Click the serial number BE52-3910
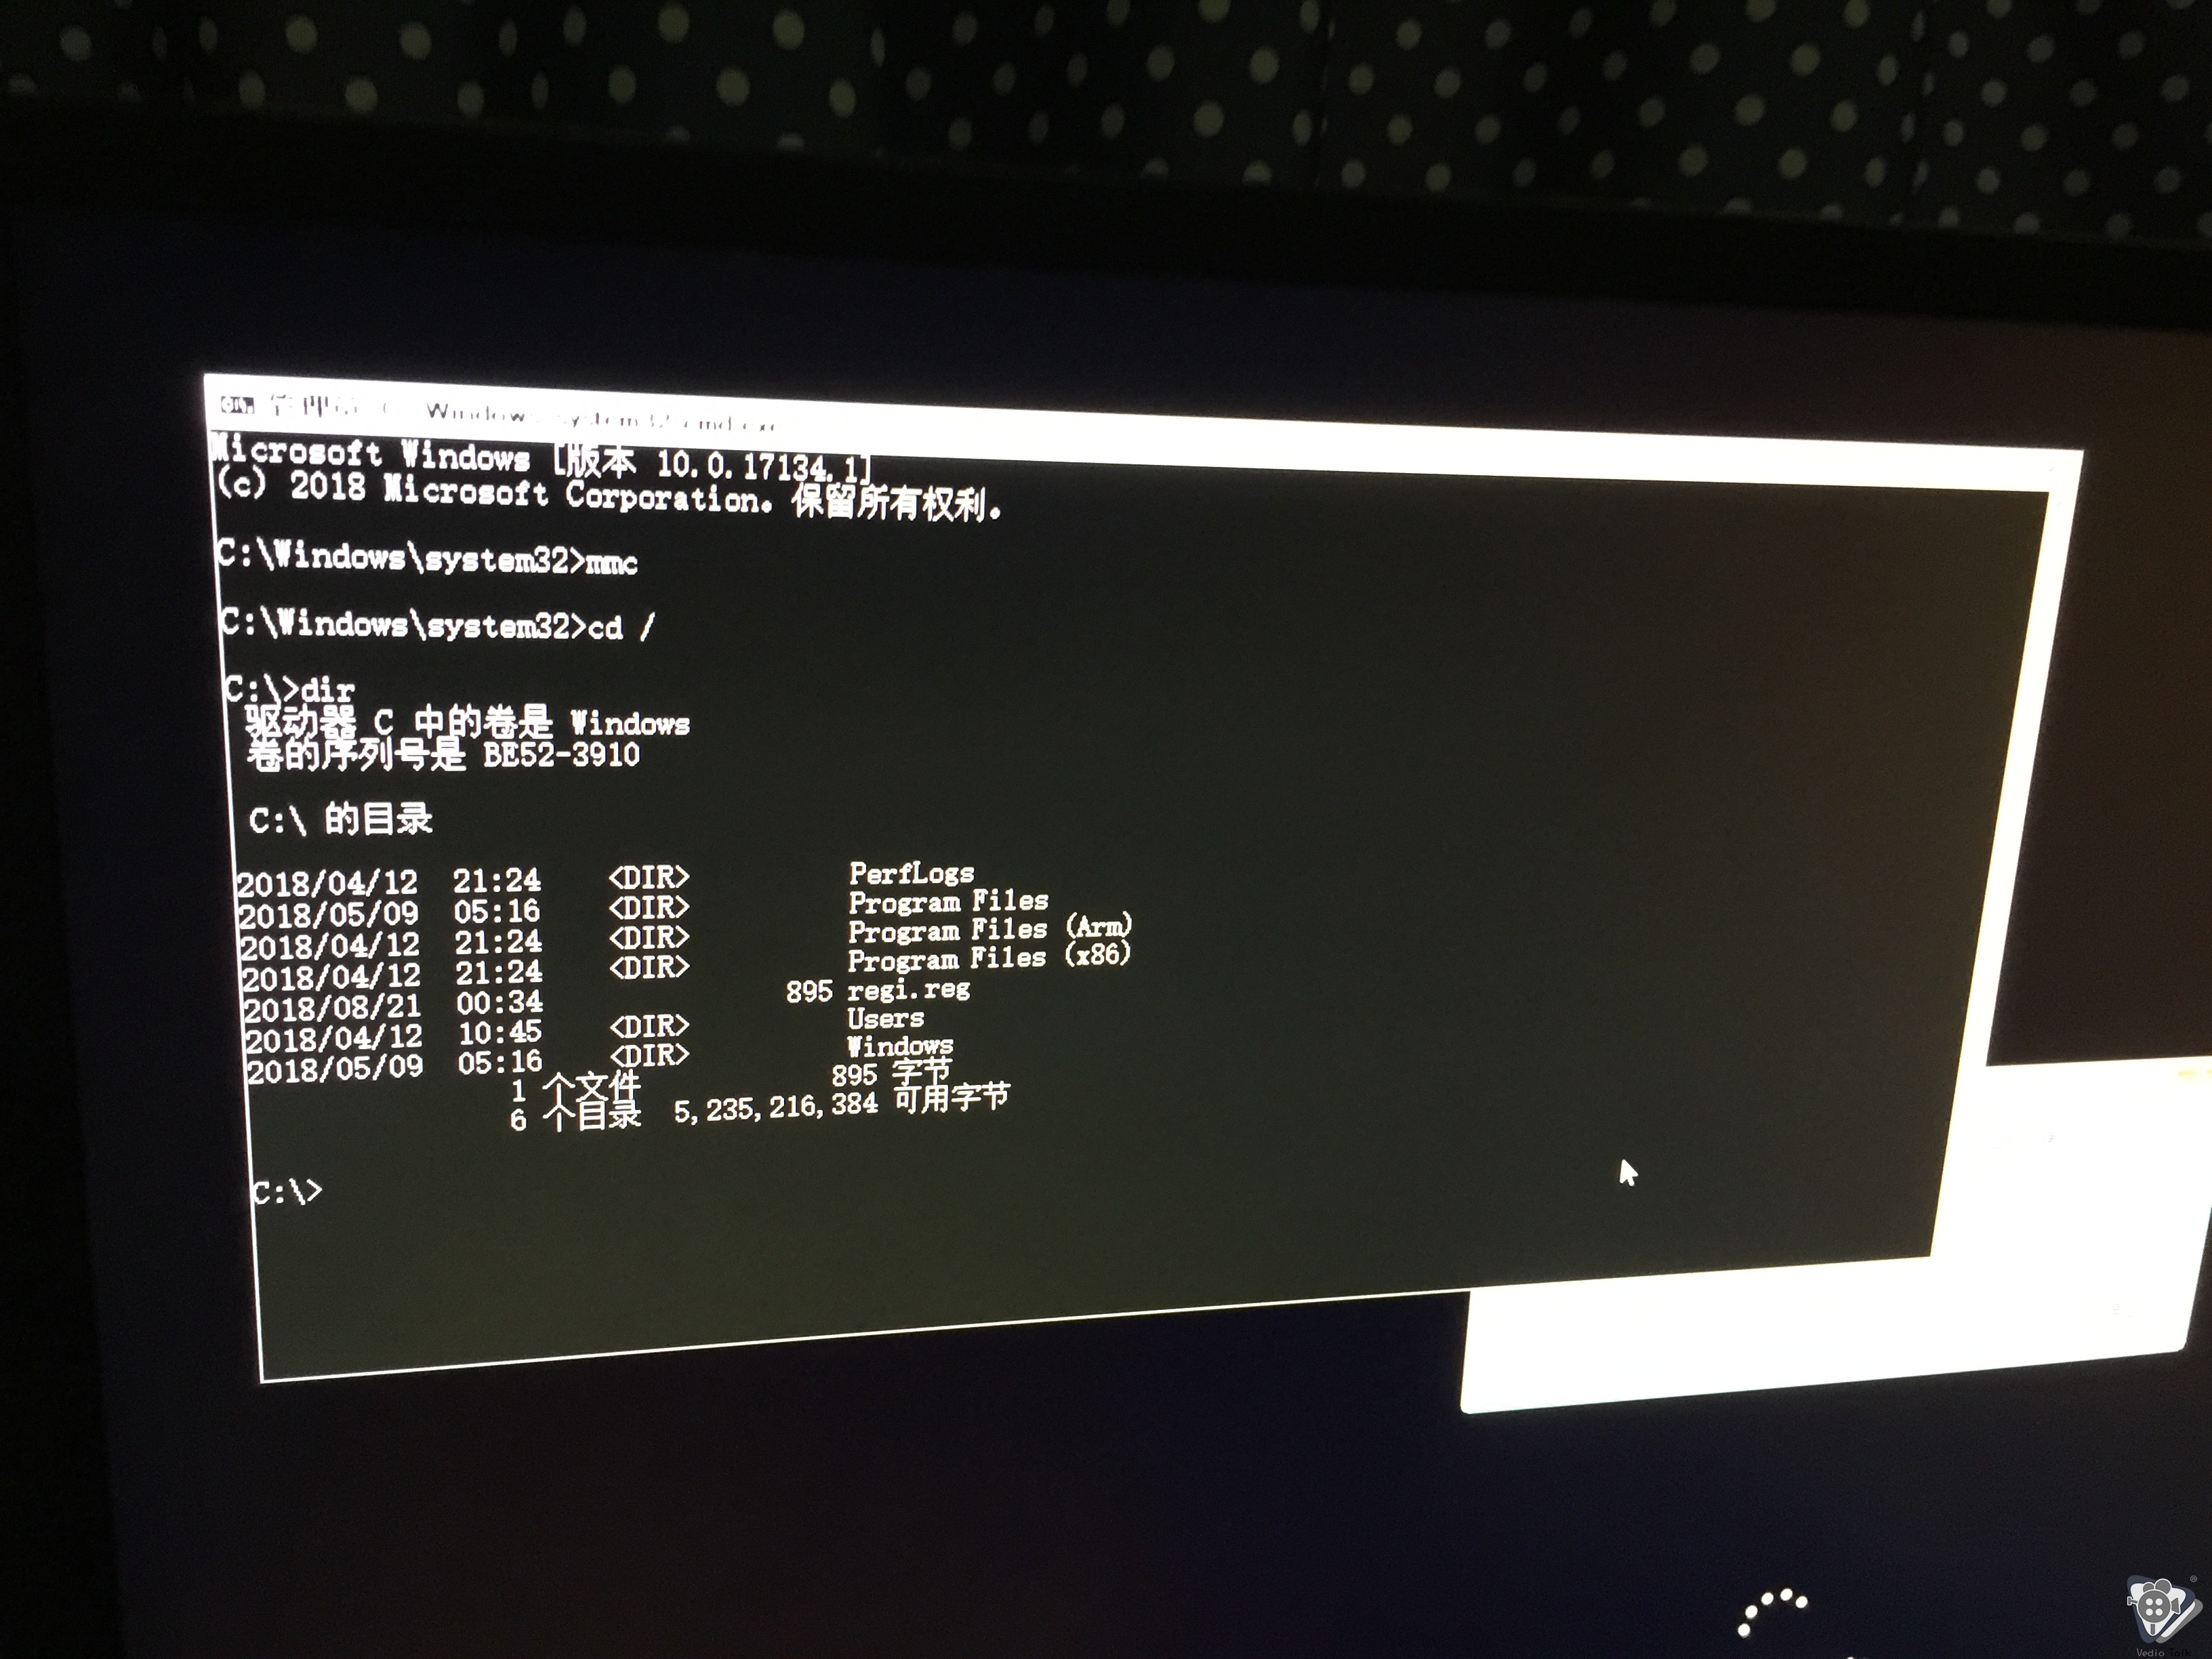The width and height of the screenshot is (2212, 1659). [561, 754]
